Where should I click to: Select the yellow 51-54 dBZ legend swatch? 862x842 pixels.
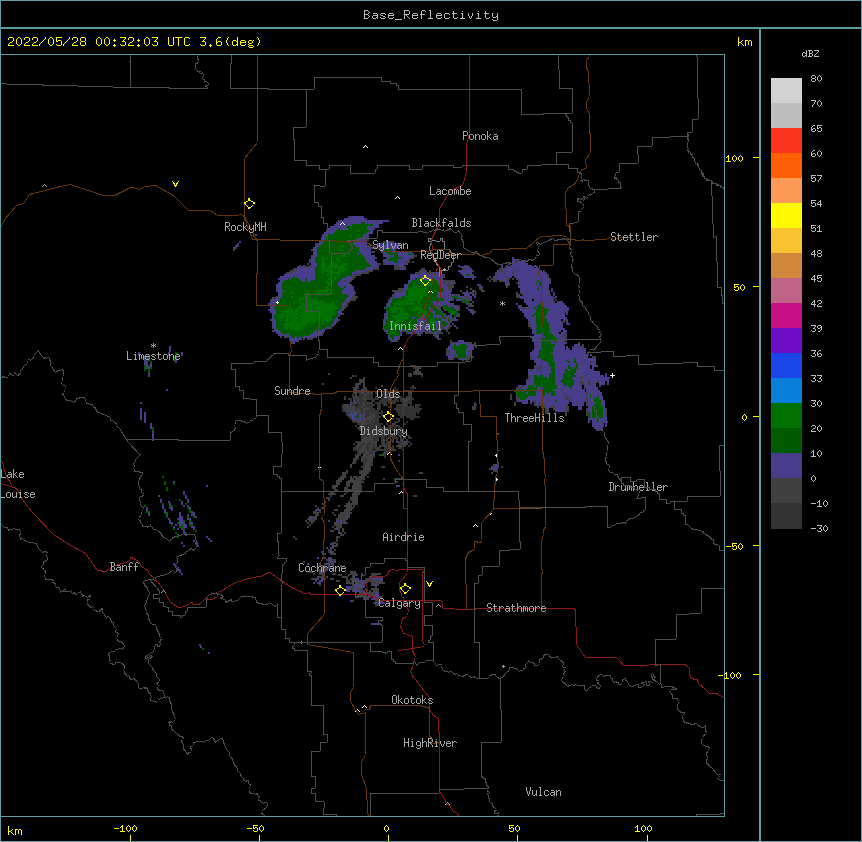coord(786,215)
